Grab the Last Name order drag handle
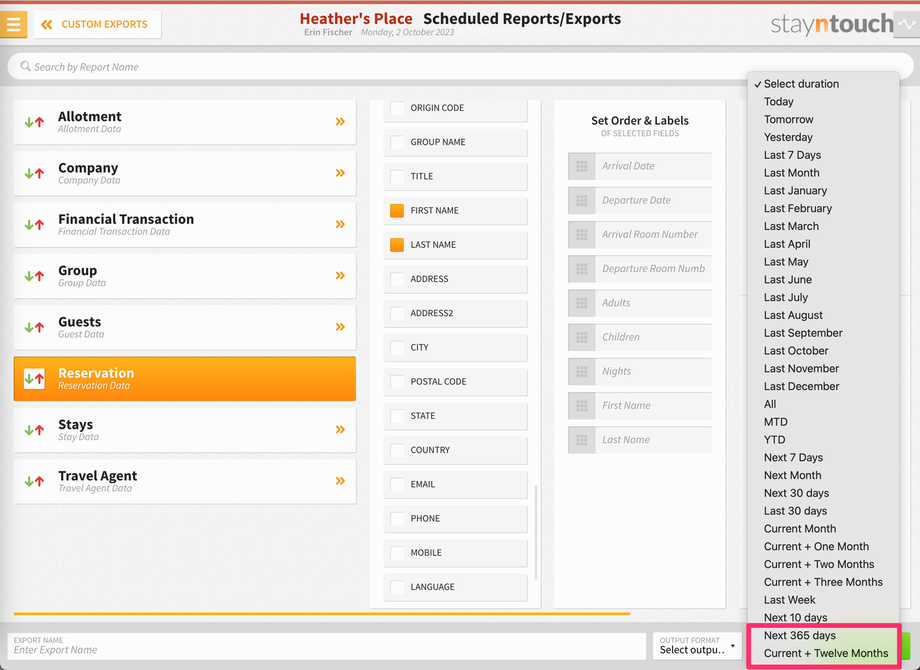 tap(581, 440)
